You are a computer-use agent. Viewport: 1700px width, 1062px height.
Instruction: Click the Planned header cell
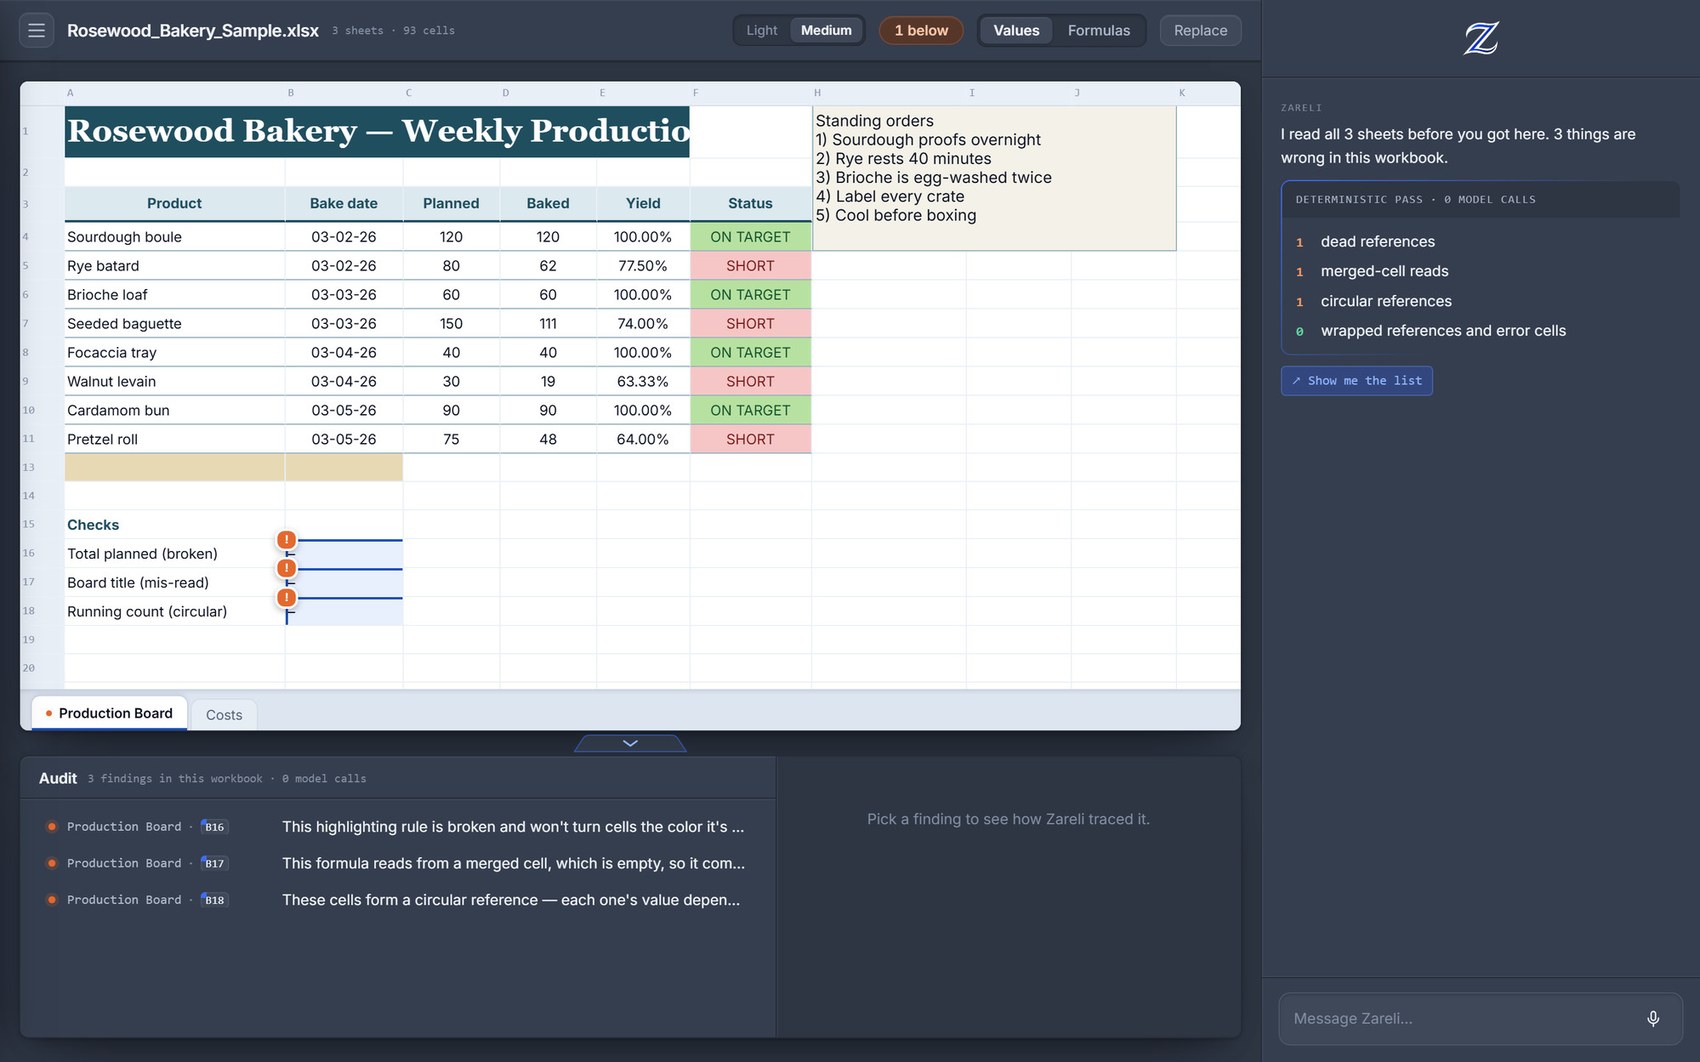tap(451, 203)
